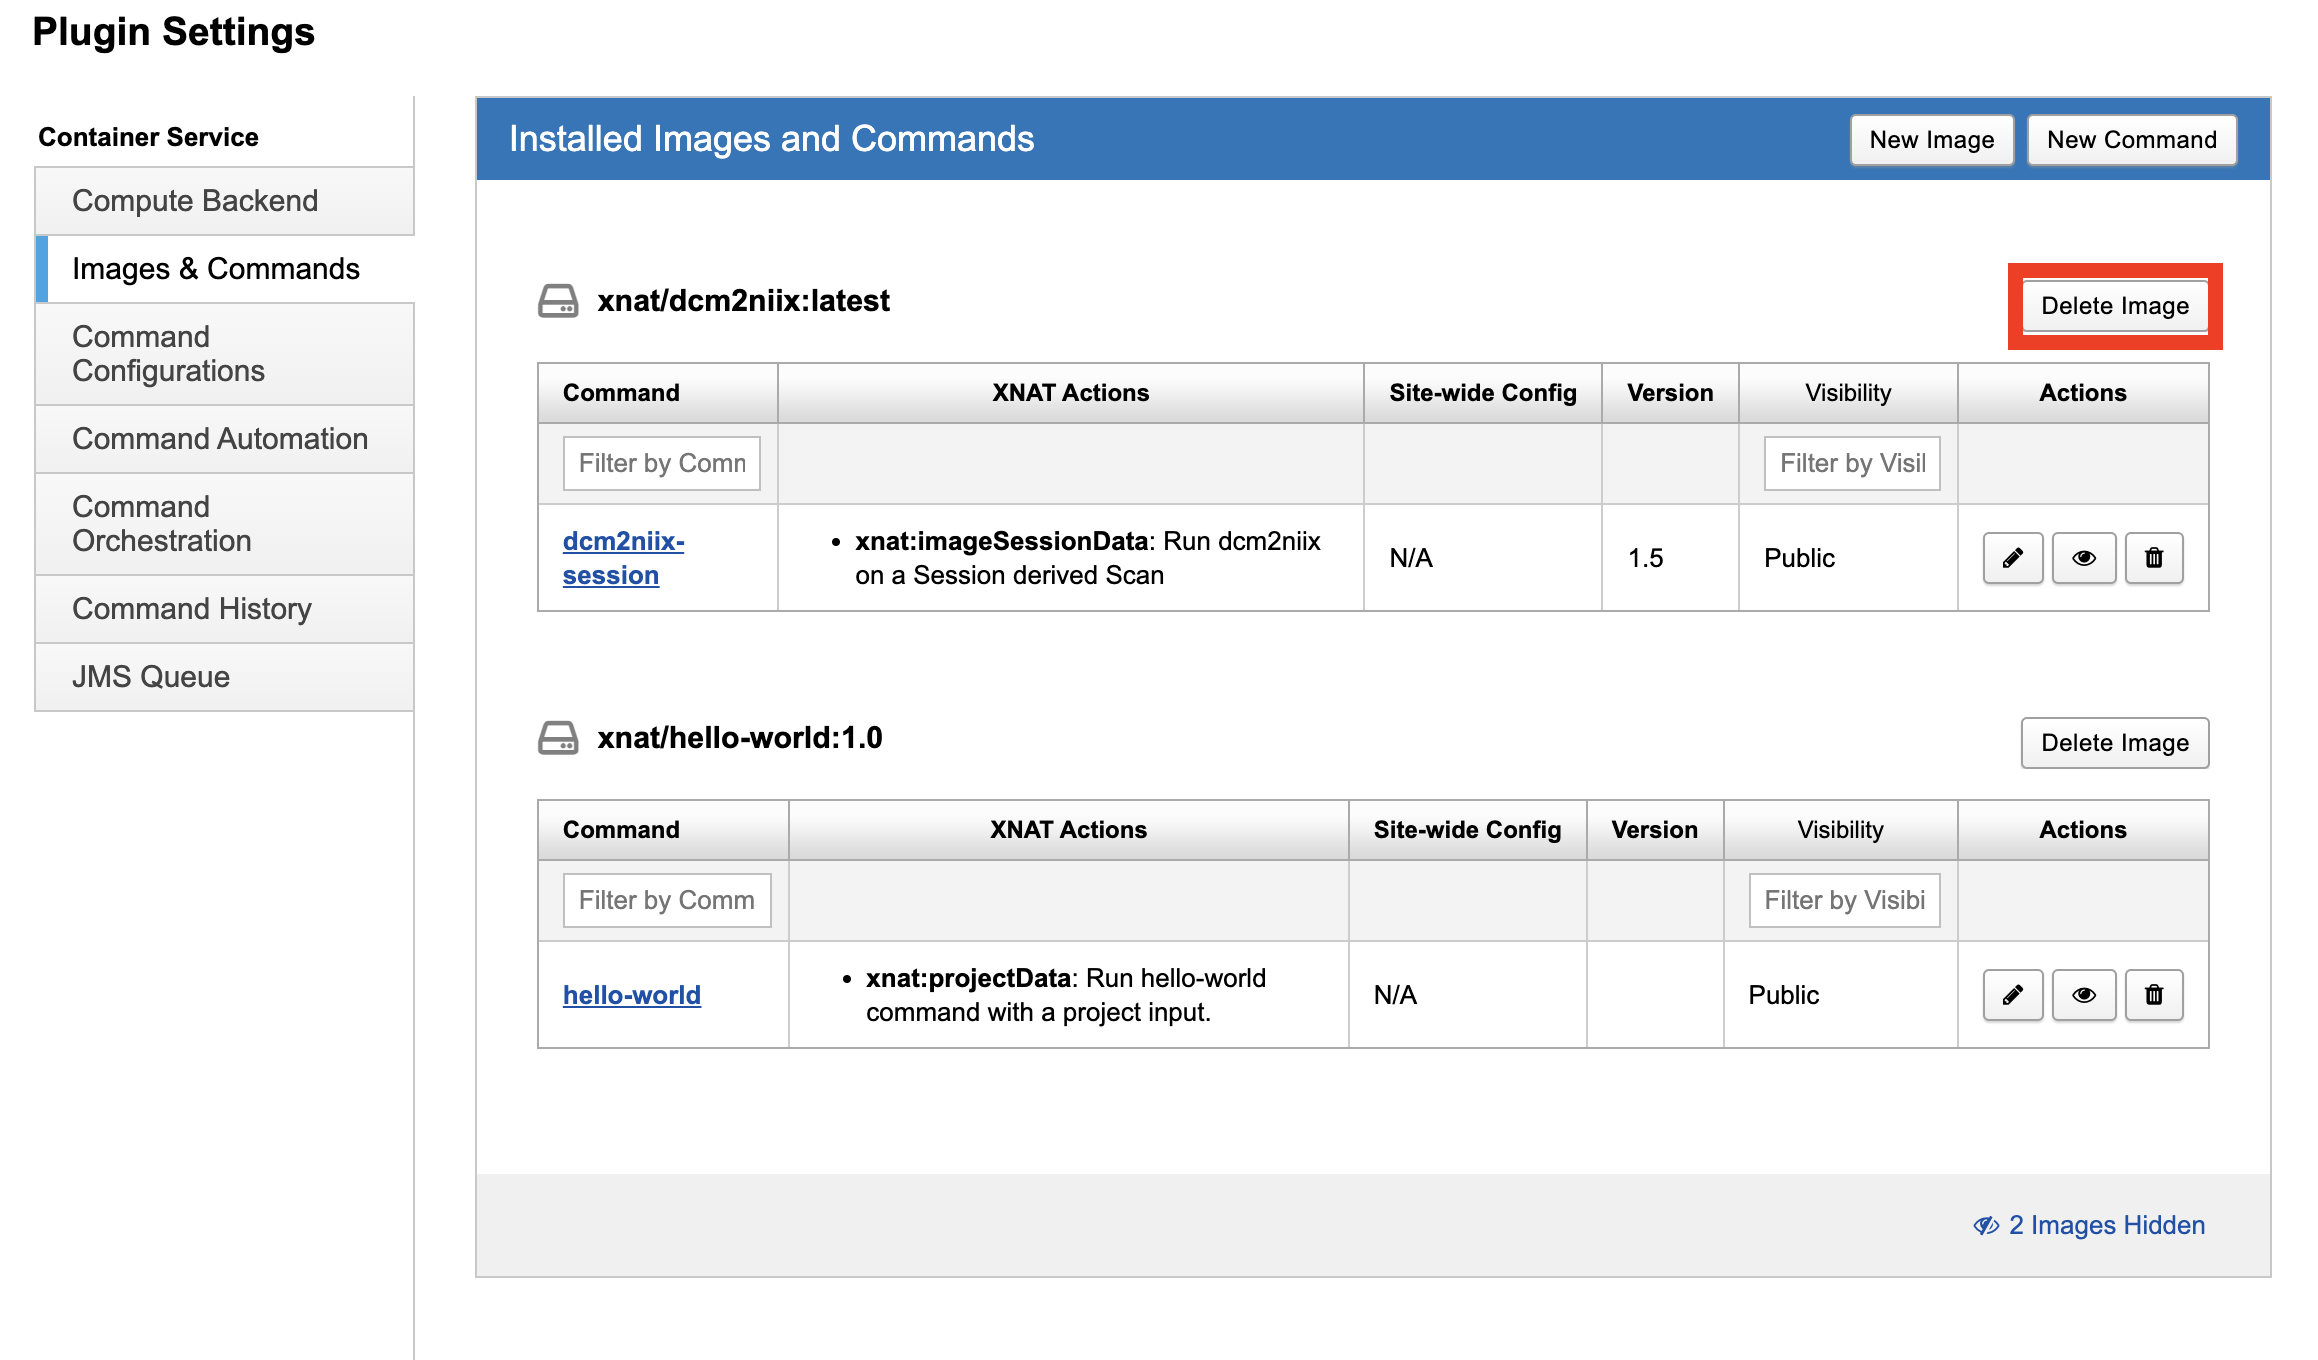Screen dimensions: 2318x1360
Task: Focus visibility filter field in dcm2niix table
Action: coord(1851,463)
